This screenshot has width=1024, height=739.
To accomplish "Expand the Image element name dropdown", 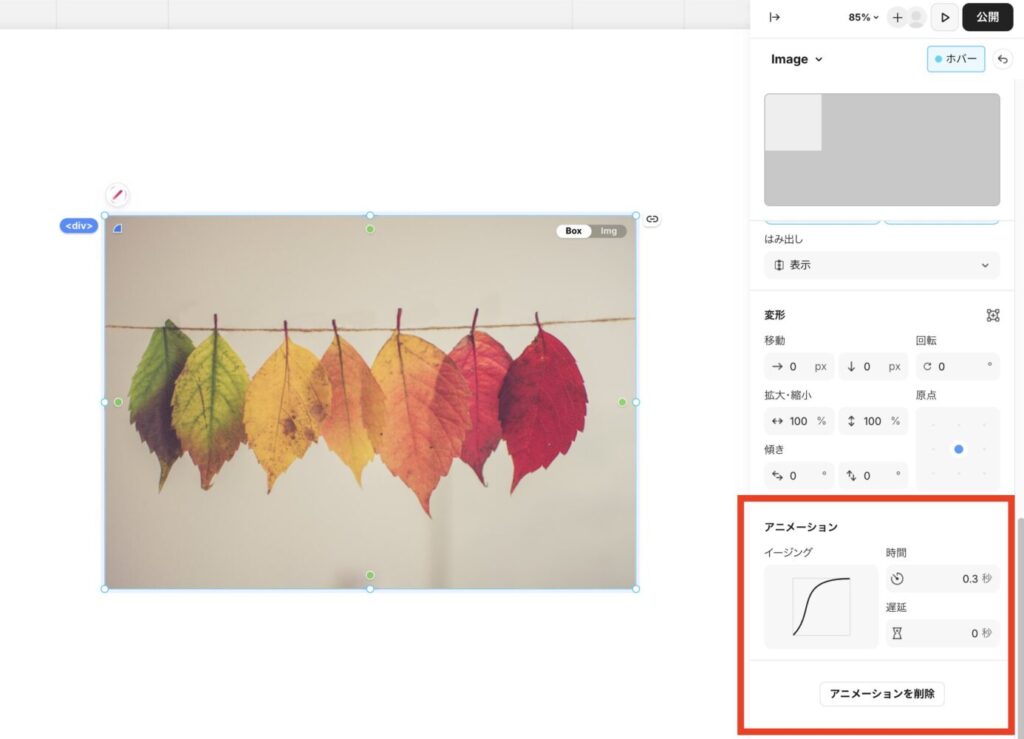I will click(796, 59).
